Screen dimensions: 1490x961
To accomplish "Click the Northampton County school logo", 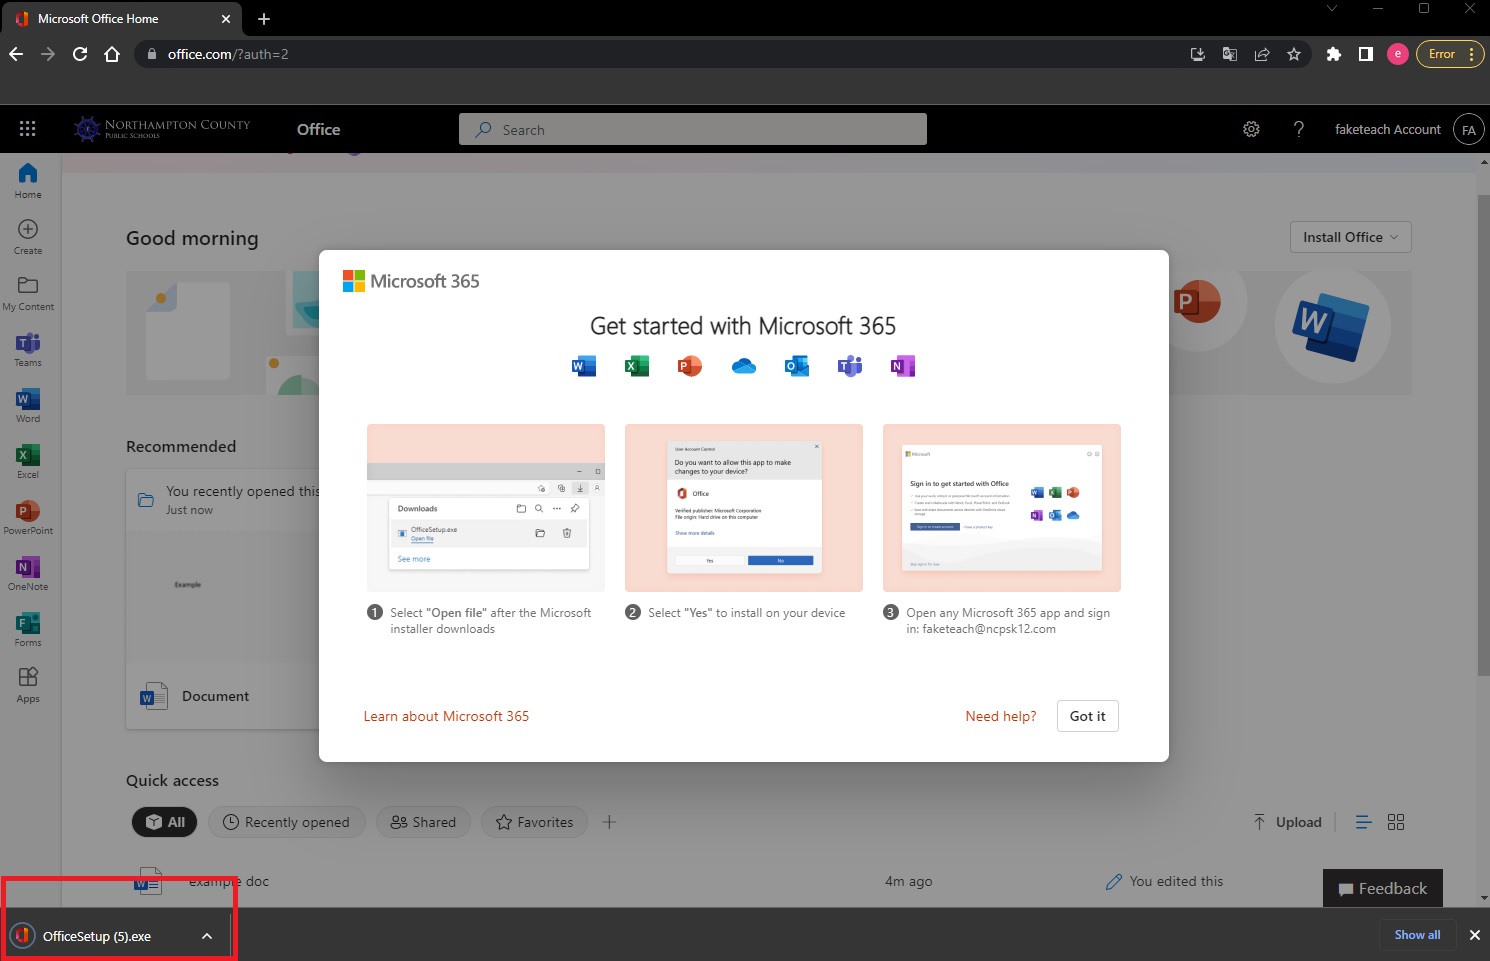I will tap(162, 129).
